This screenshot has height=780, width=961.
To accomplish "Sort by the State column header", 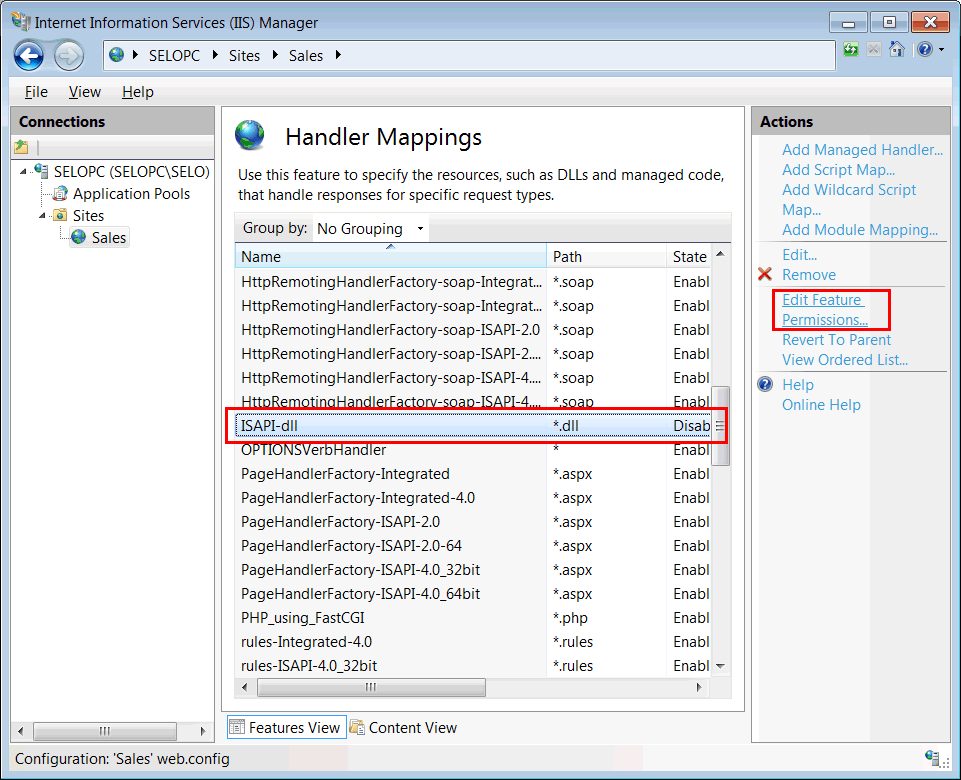I will click(688, 256).
